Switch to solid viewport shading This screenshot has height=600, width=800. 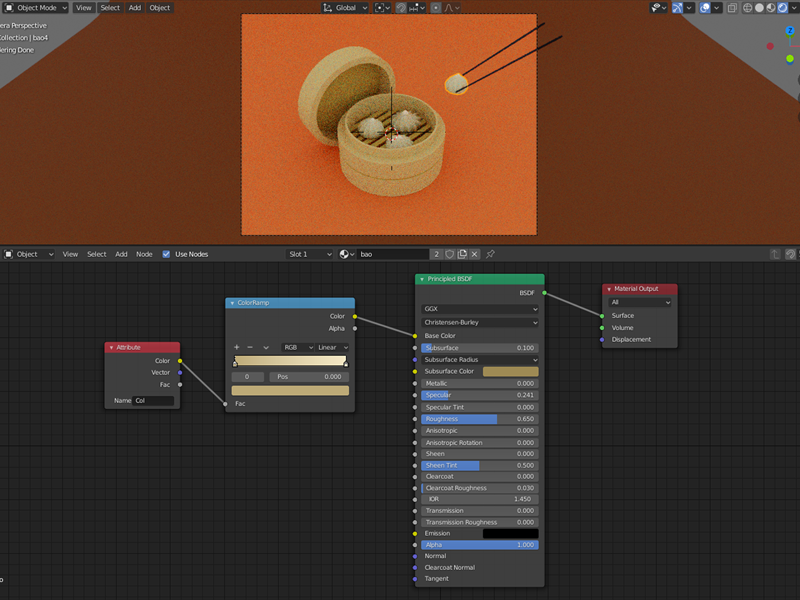tap(759, 8)
